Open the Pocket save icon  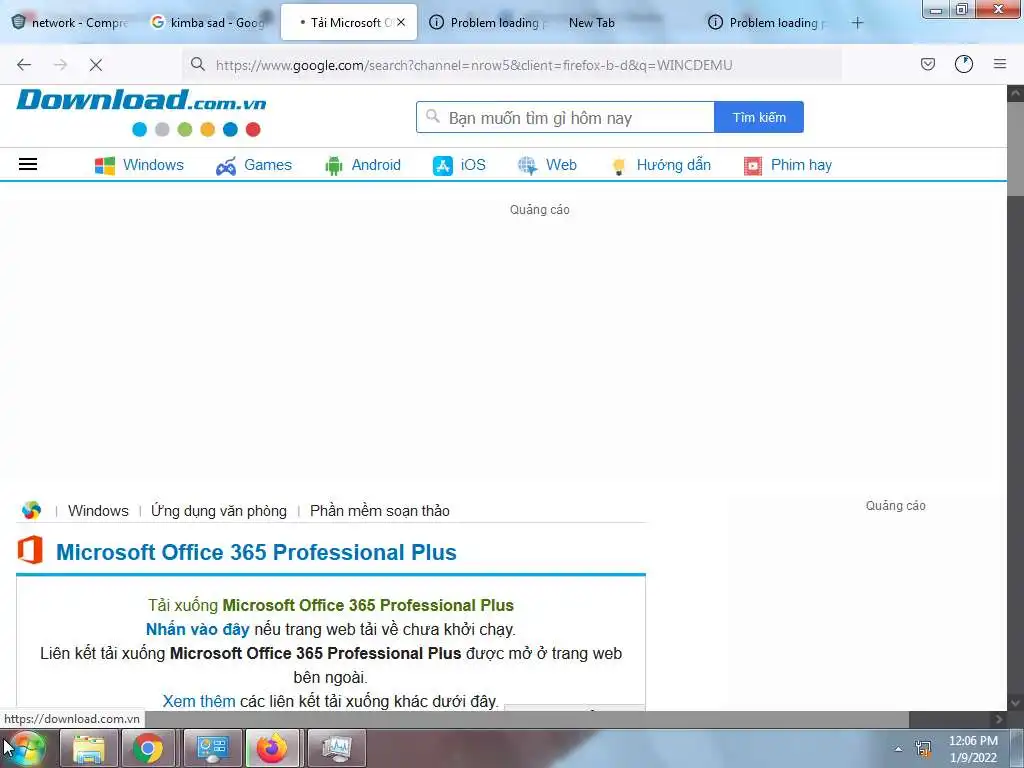pyautogui.click(x=927, y=64)
